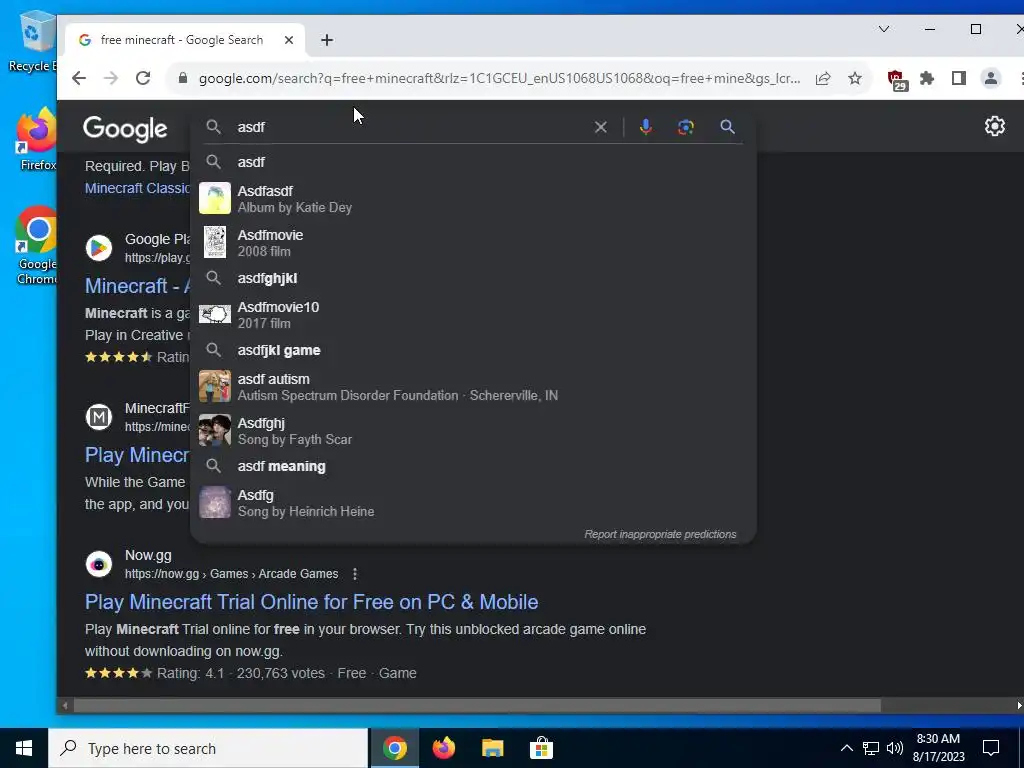
Task: Open the Windows Start menu
Action: pos(24,748)
